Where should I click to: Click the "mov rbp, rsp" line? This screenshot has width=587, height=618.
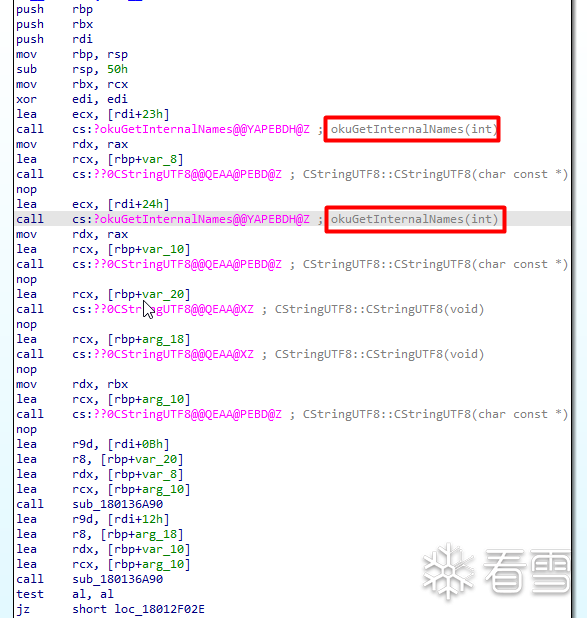(72, 54)
